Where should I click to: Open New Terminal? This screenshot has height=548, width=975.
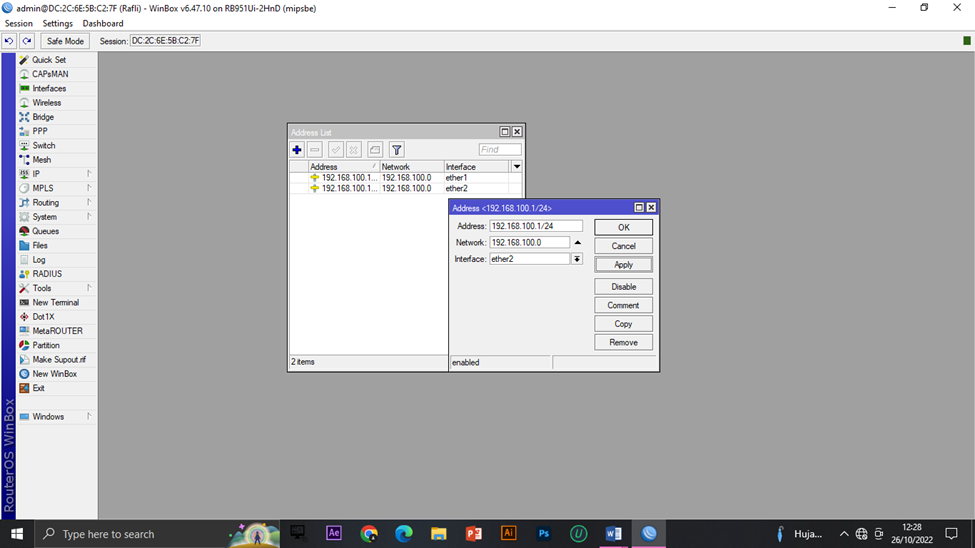(x=57, y=303)
